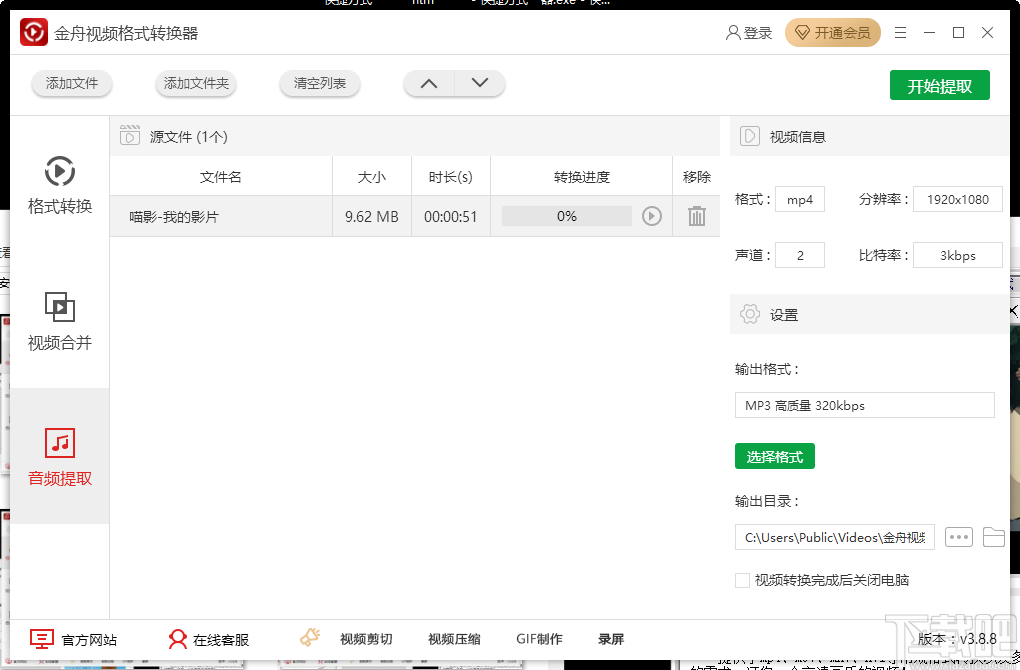The width and height of the screenshot is (1020, 670).
Task: Click the 0% conversion progress bar
Action: (x=568, y=215)
